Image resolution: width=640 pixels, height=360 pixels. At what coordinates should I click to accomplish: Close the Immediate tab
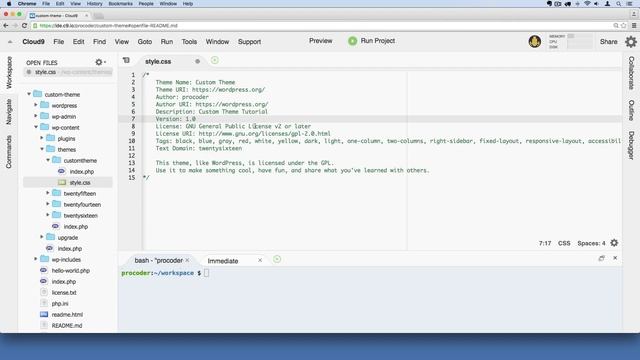click(260, 260)
